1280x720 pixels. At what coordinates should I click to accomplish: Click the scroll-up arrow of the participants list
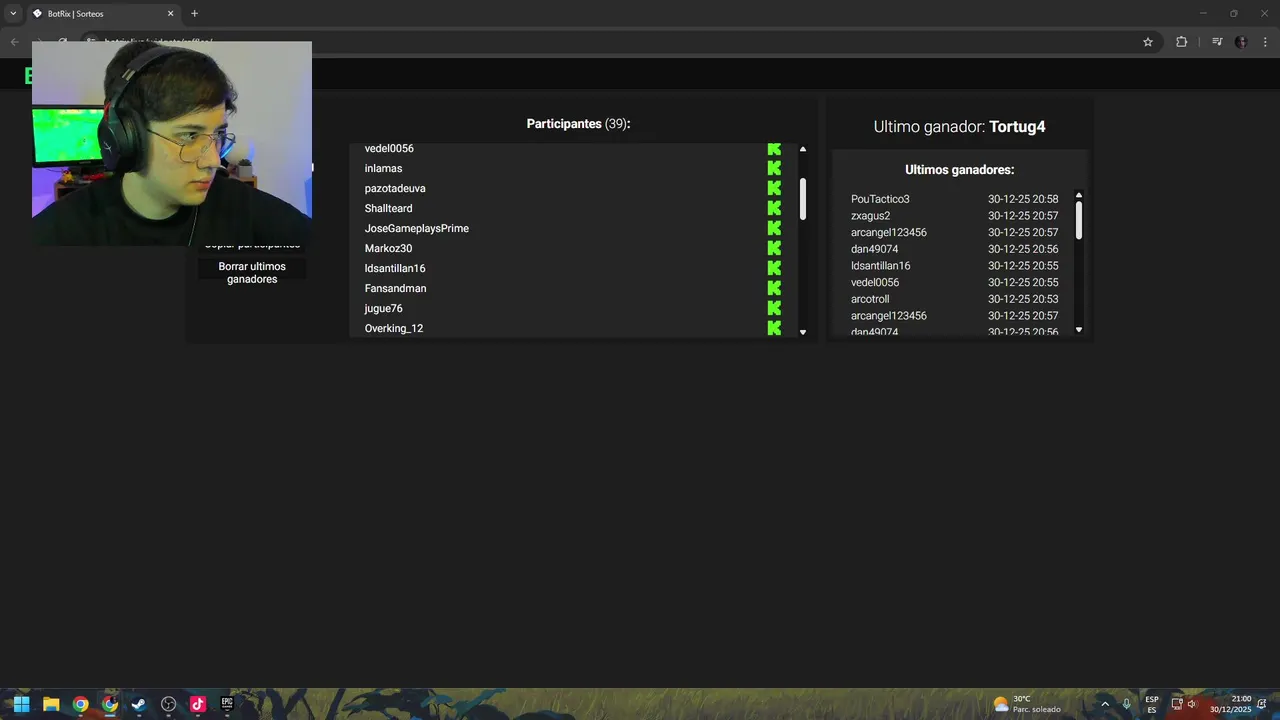click(x=803, y=149)
